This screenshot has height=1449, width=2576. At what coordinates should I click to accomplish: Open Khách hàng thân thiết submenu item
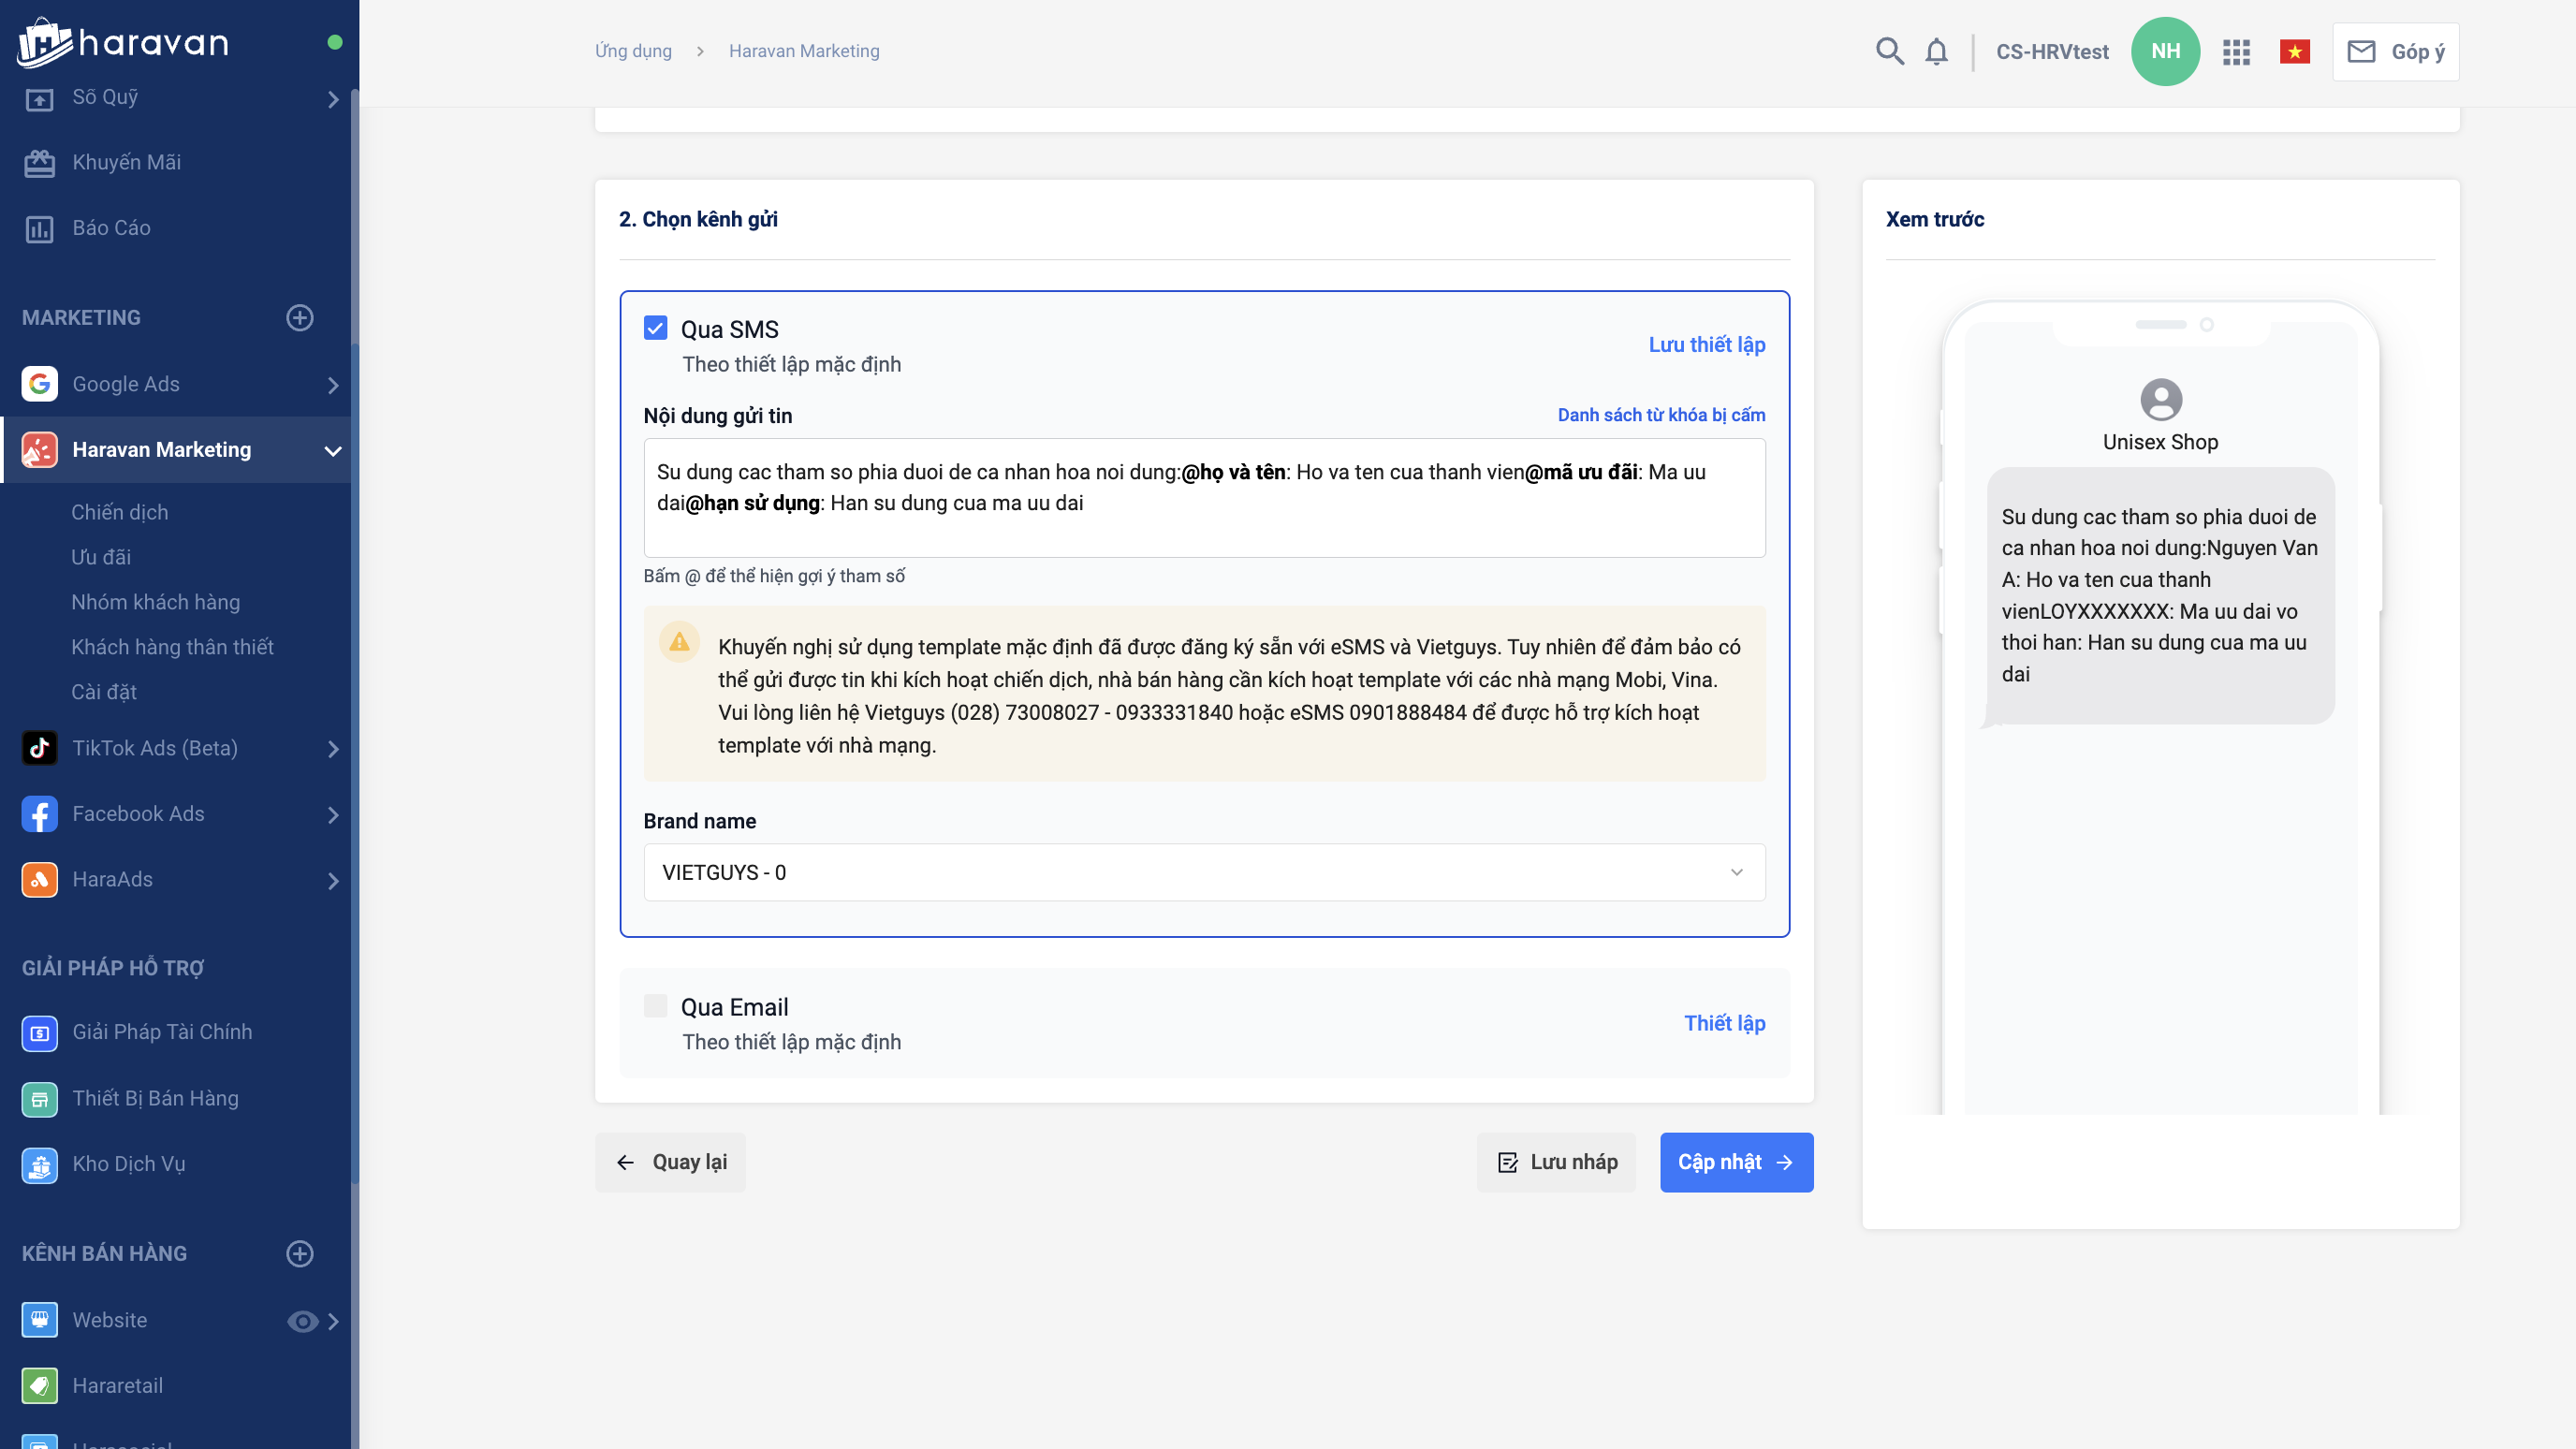click(172, 647)
